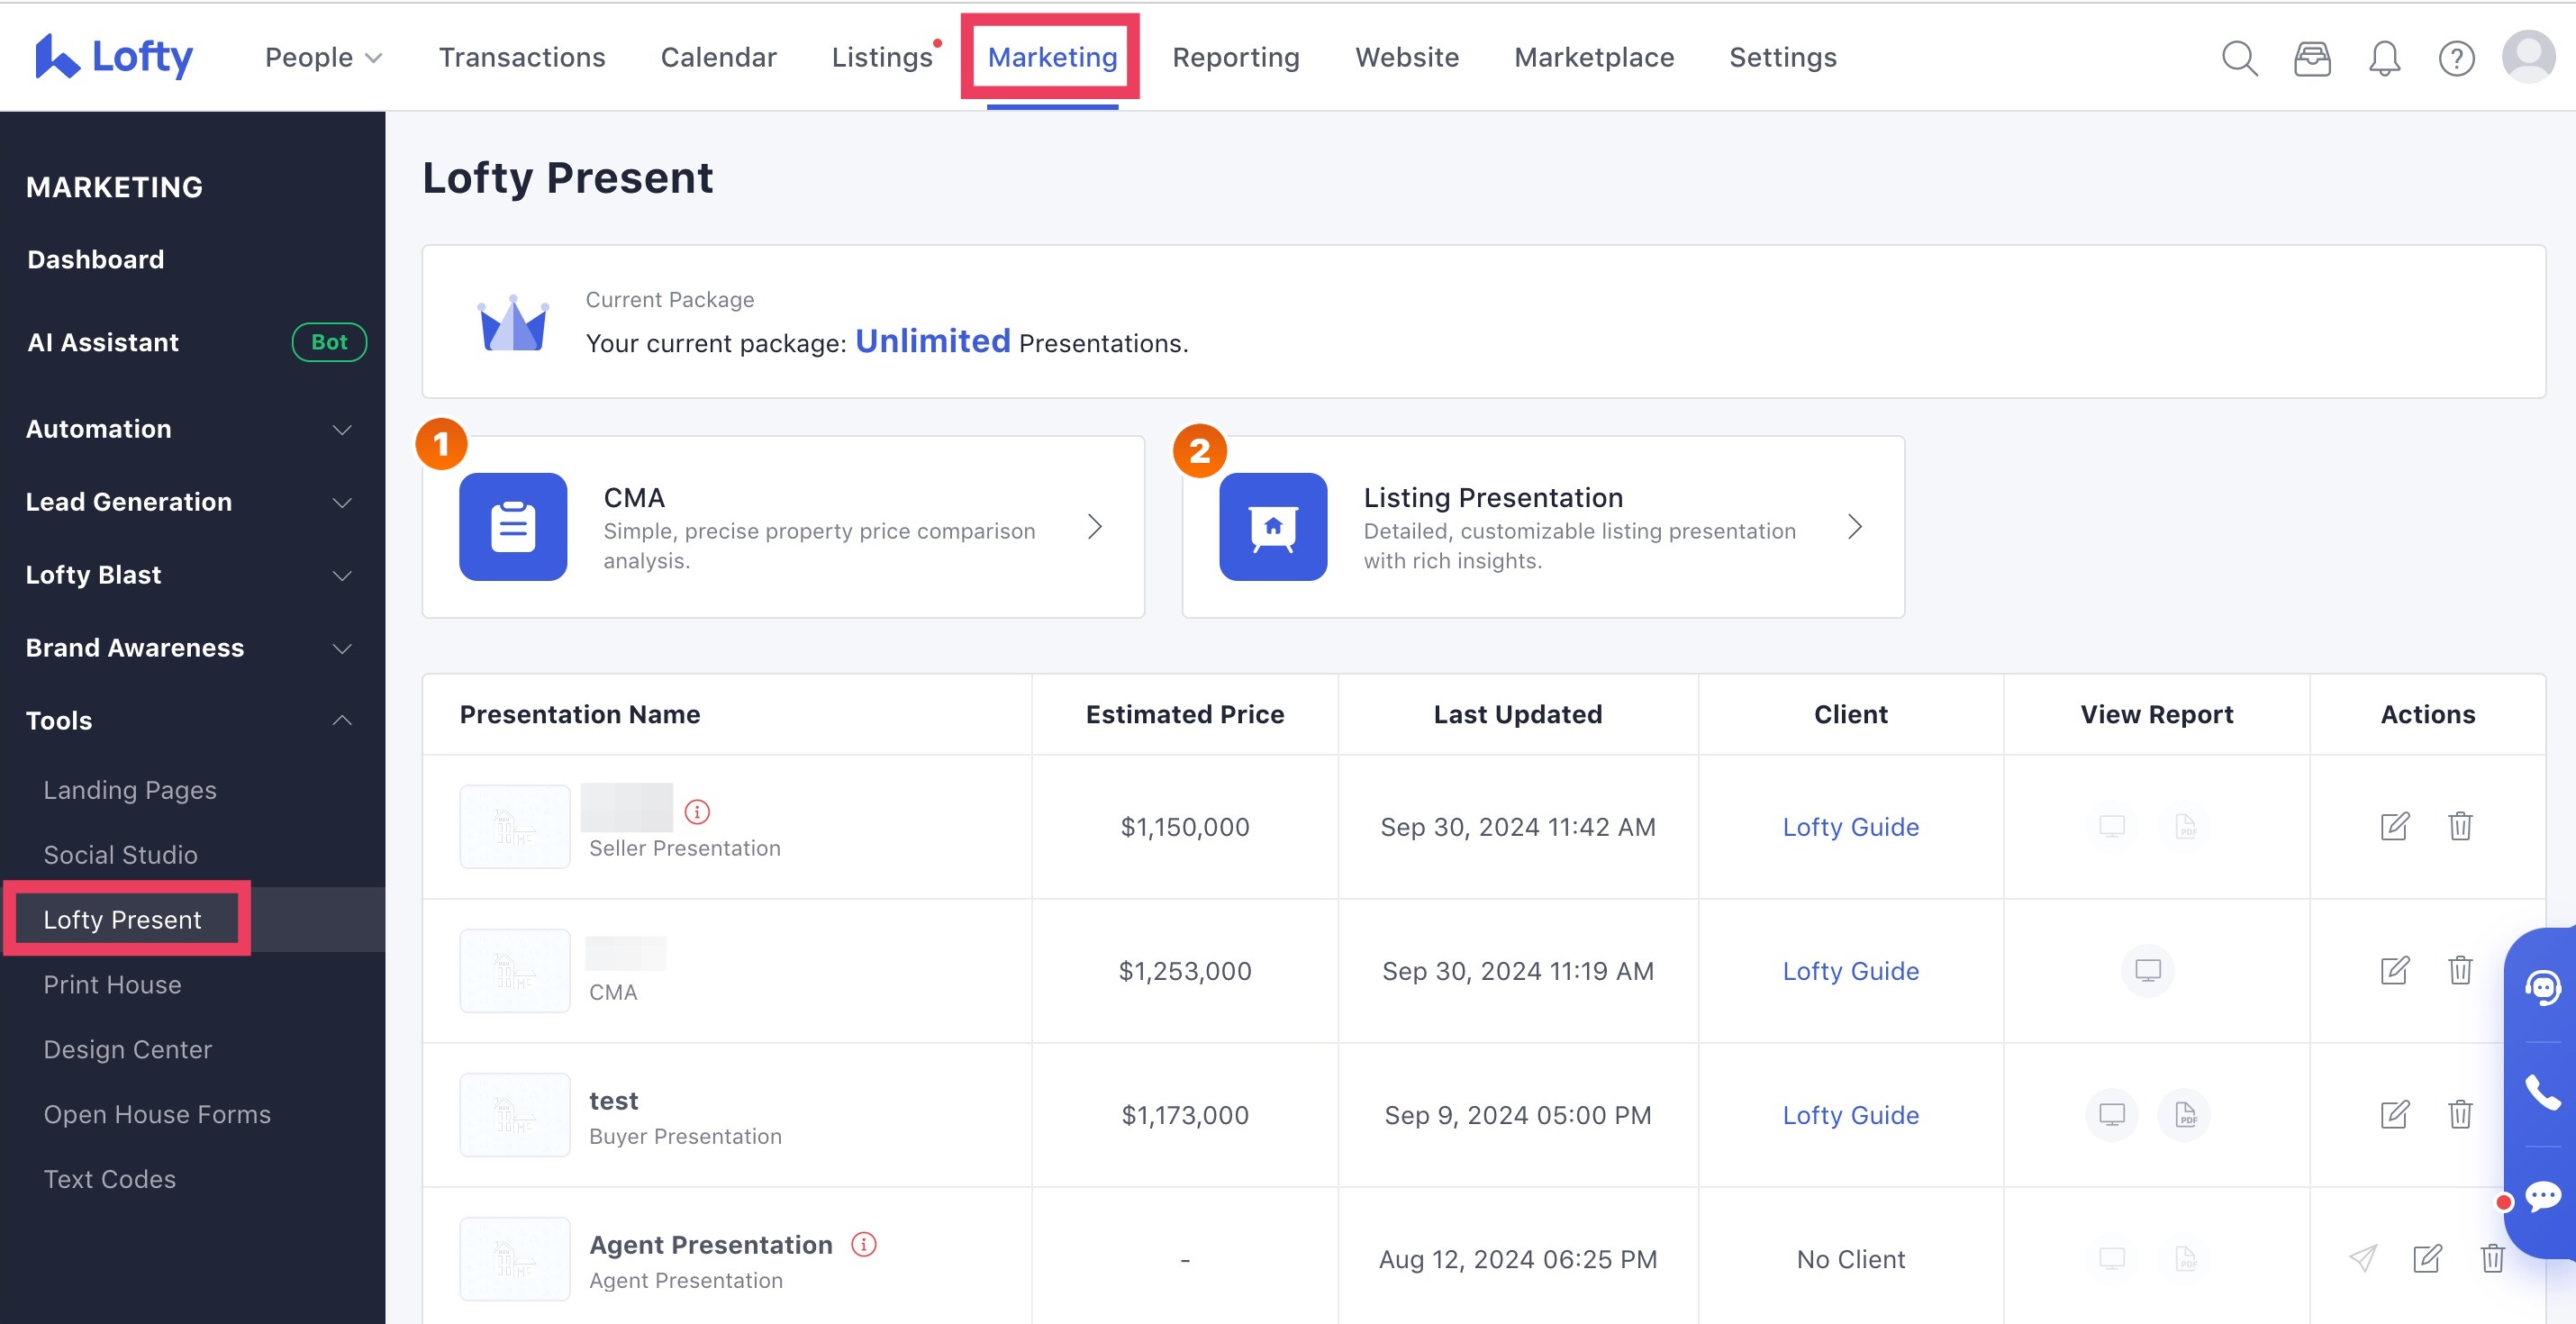Open the support agent chat widget icon
2576x1324 pixels.
pos(2543,987)
